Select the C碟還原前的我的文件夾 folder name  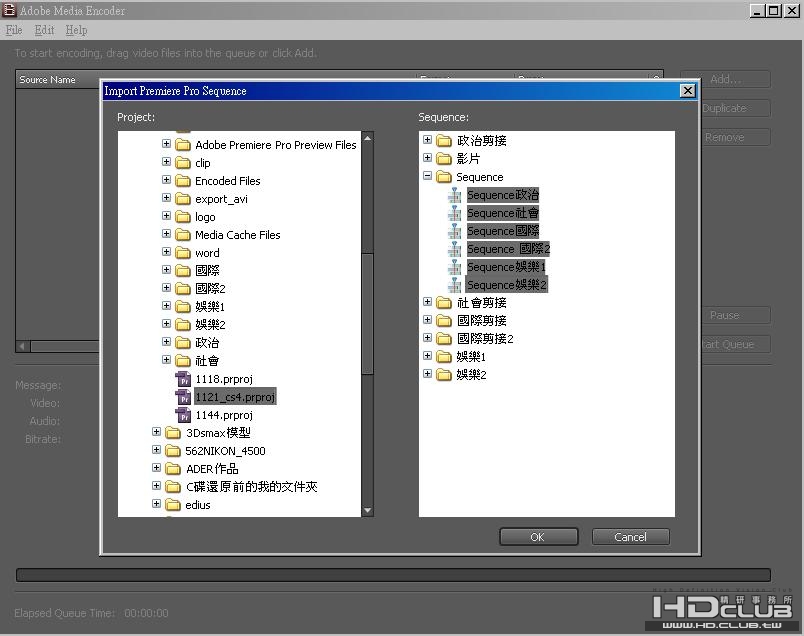[252, 487]
